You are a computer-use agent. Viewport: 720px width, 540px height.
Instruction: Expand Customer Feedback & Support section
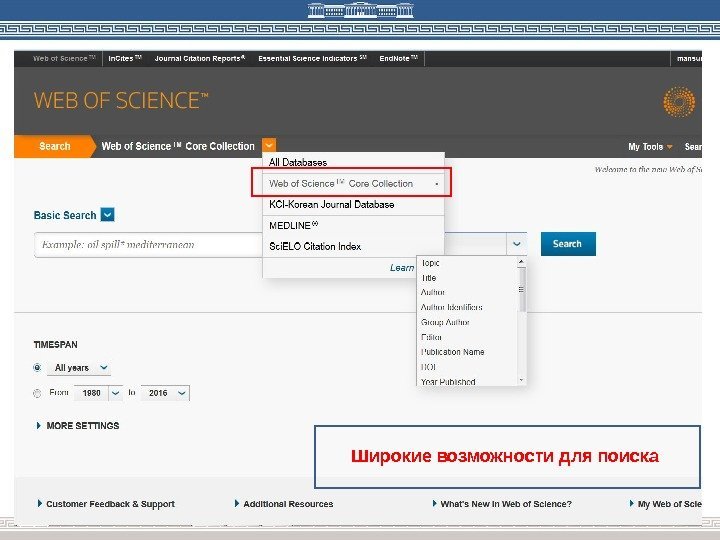click(106, 504)
